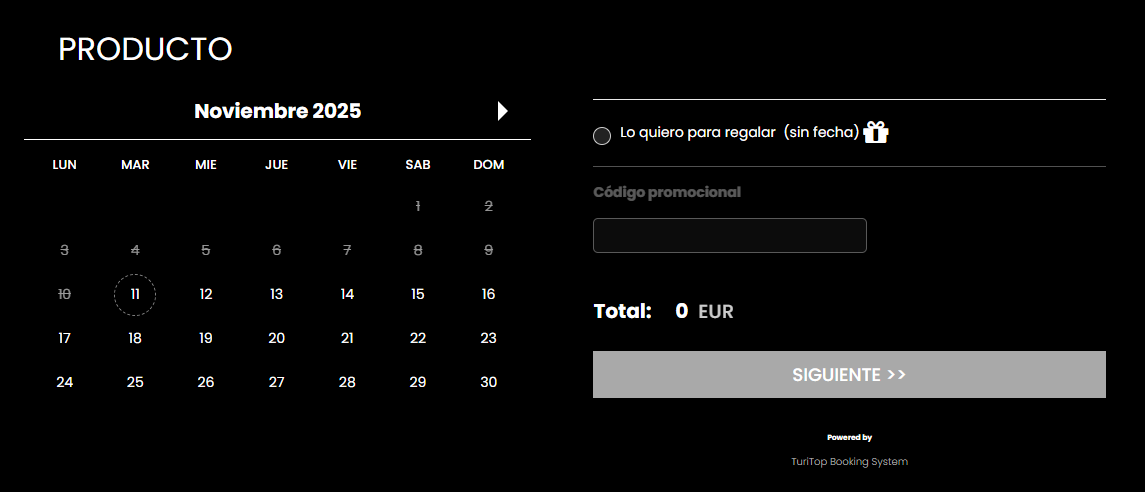Select the gift without date radio button

(x=602, y=136)
